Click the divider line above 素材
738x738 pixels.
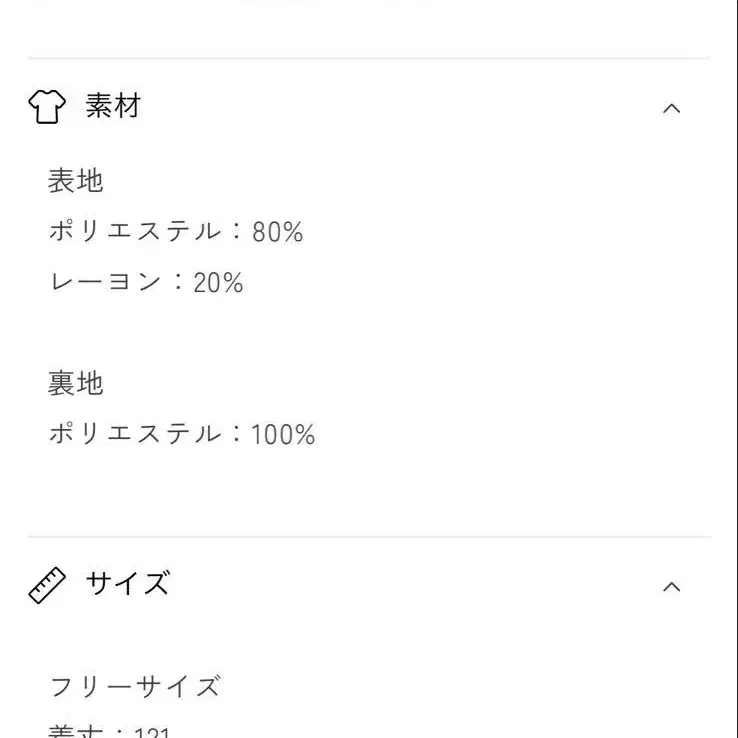369,59
